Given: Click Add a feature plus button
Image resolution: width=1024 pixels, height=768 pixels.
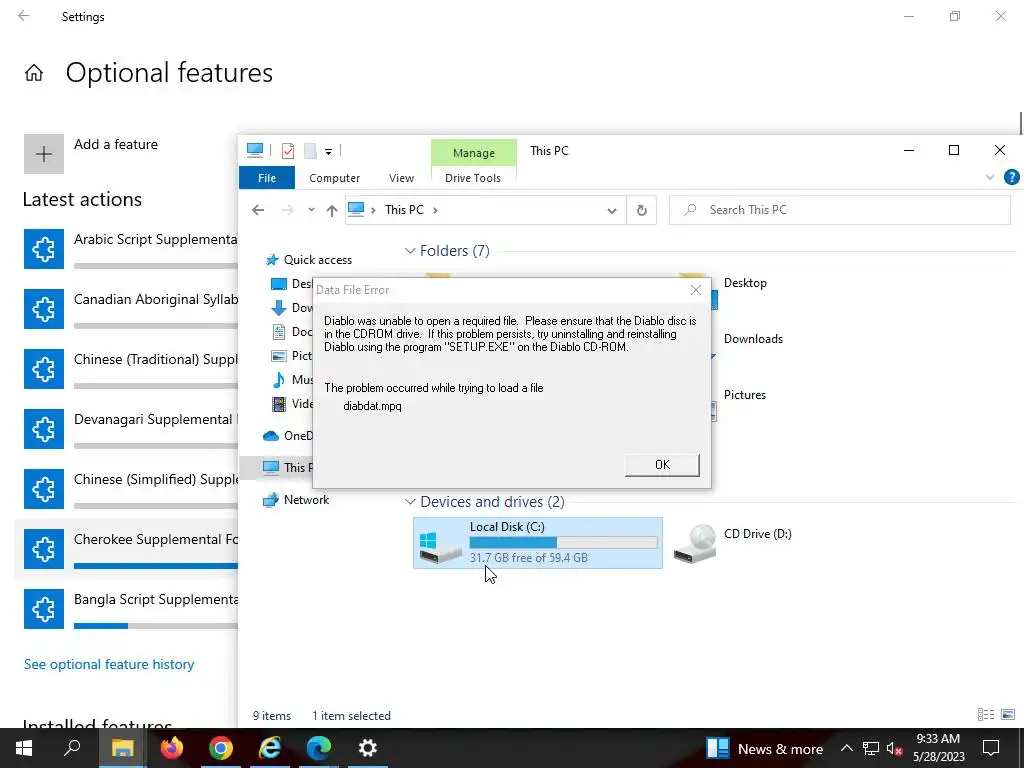Looking at the screenshot, I should (x=44, y=154).
